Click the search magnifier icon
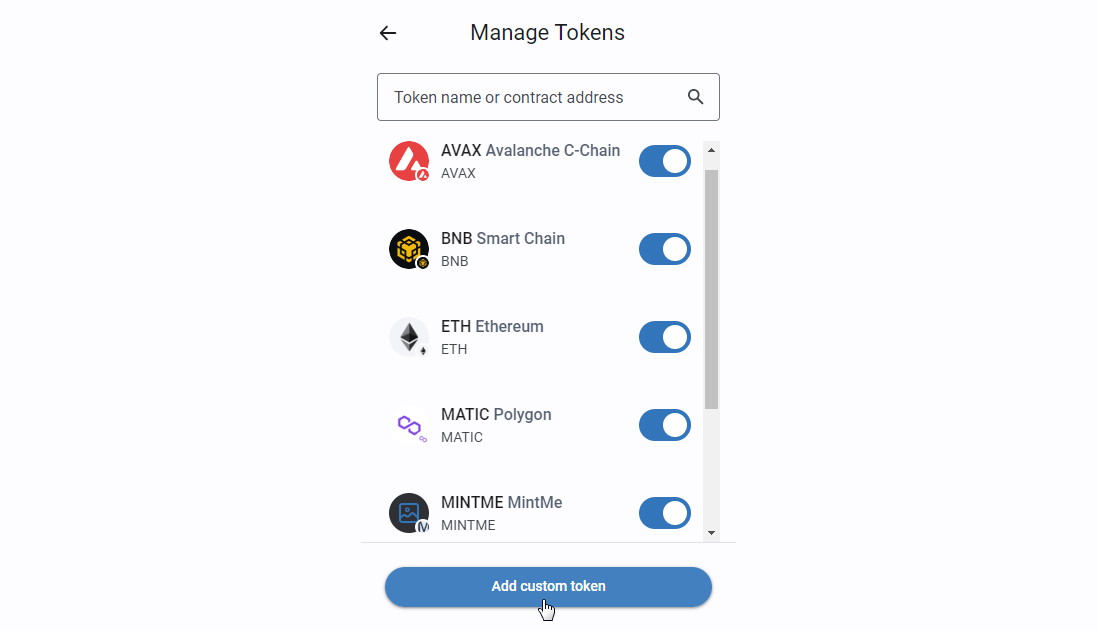Viewport: 1097px width, 631px height. tap(696, 97)
